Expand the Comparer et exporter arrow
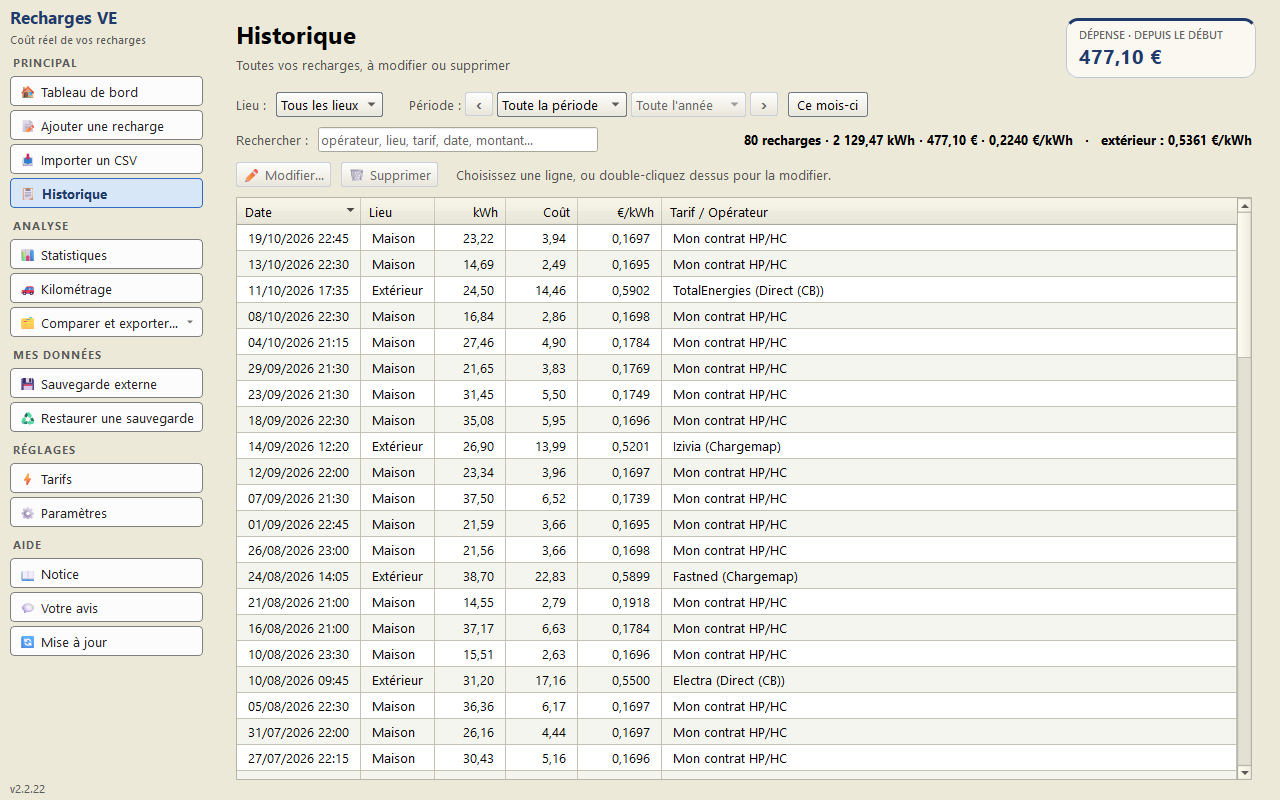Screen dimensions: 1280x800 190,322
